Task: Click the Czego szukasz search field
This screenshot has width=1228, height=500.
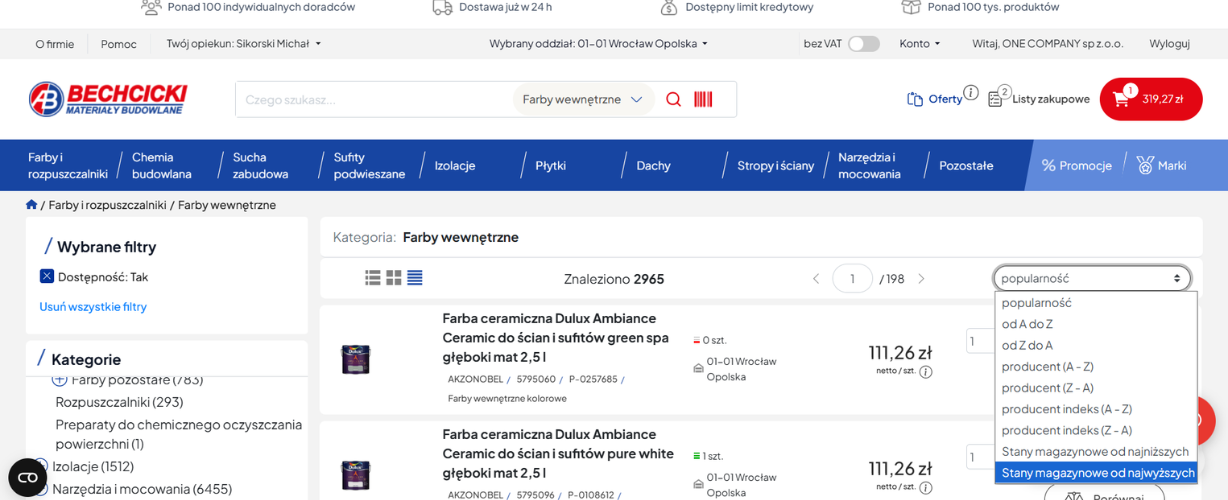Action: tap(375, 99)
